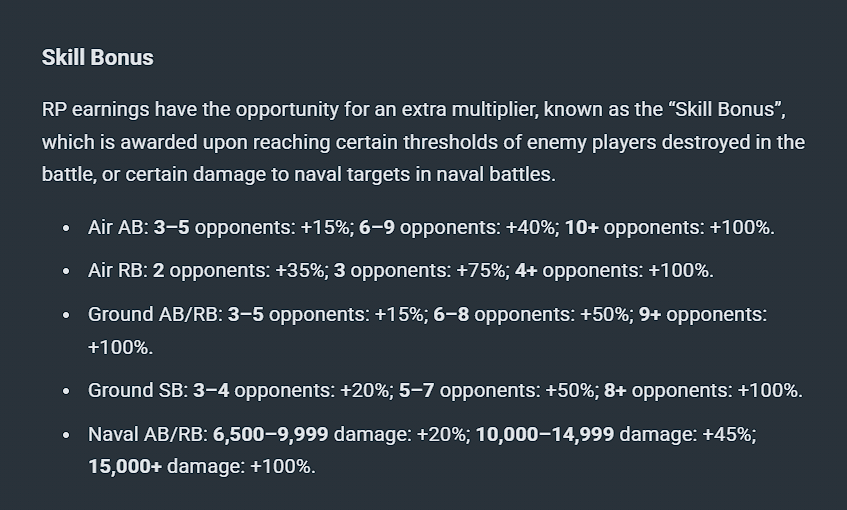This screenshot has height=510, width=847.
Task: Click bold "5–7" in Ground SB line
Action: (416, 390)
